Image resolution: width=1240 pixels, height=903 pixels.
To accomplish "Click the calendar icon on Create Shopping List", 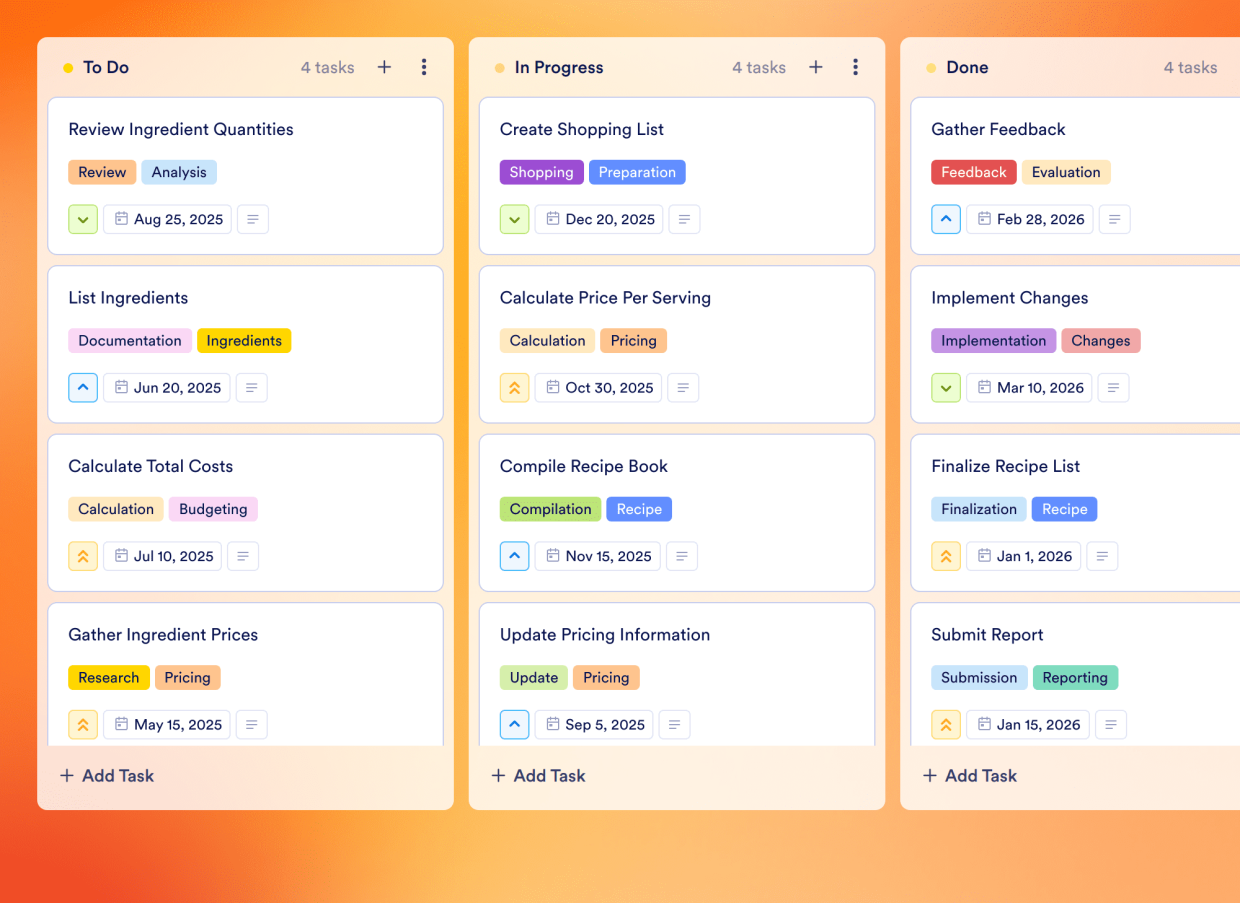I will click(x=555, y=219).
